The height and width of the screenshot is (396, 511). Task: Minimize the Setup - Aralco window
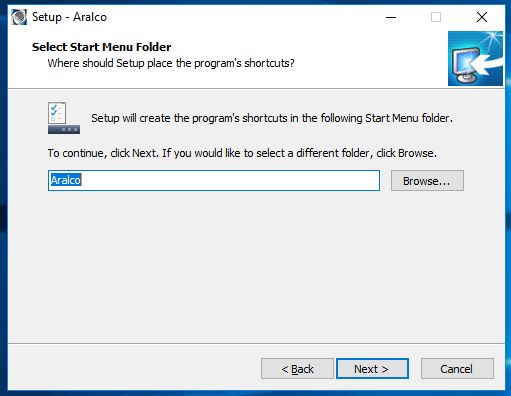coord(391,17)
